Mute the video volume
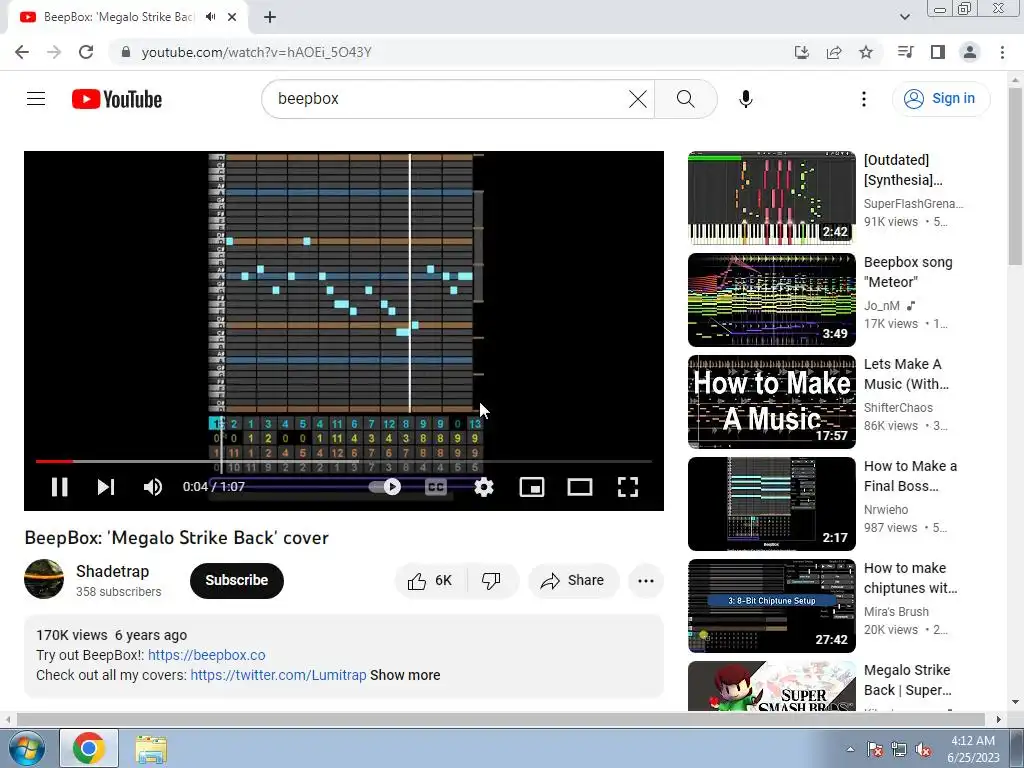The image size is (1024, 768). 153,487
